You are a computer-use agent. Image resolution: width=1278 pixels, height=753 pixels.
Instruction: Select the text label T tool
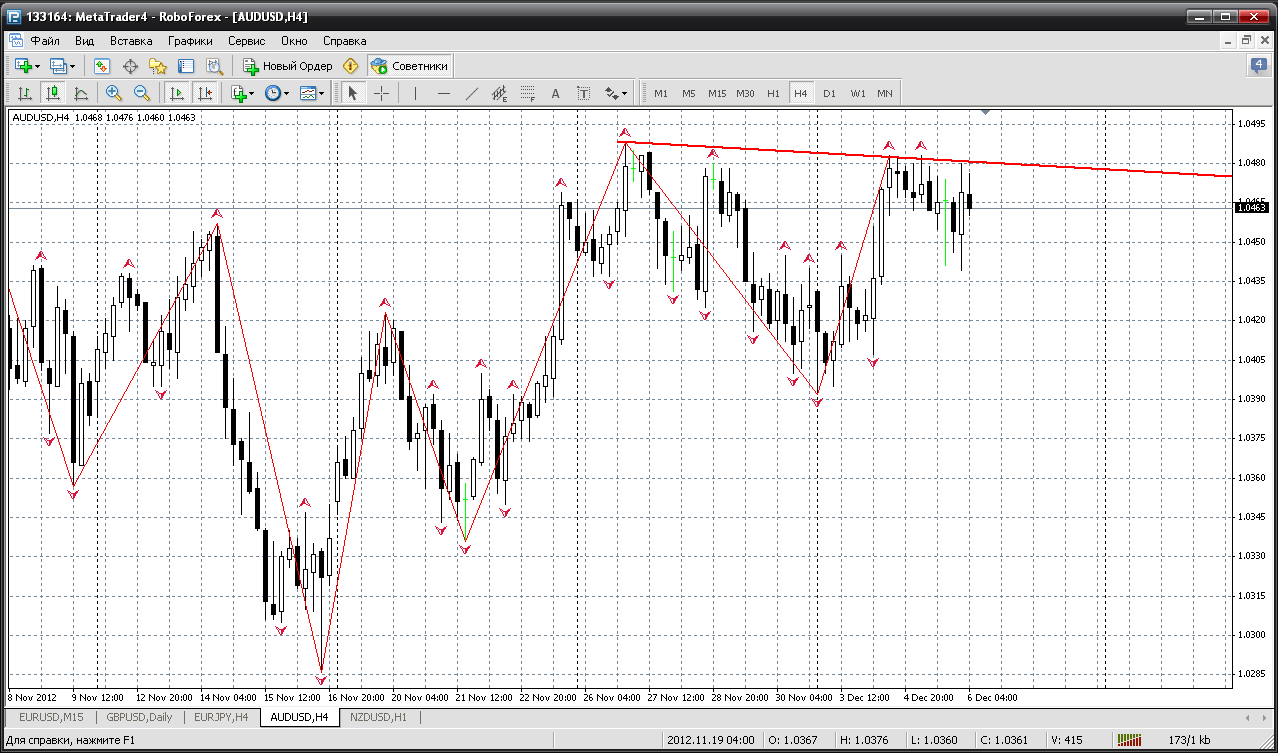[x=584, y=93]
